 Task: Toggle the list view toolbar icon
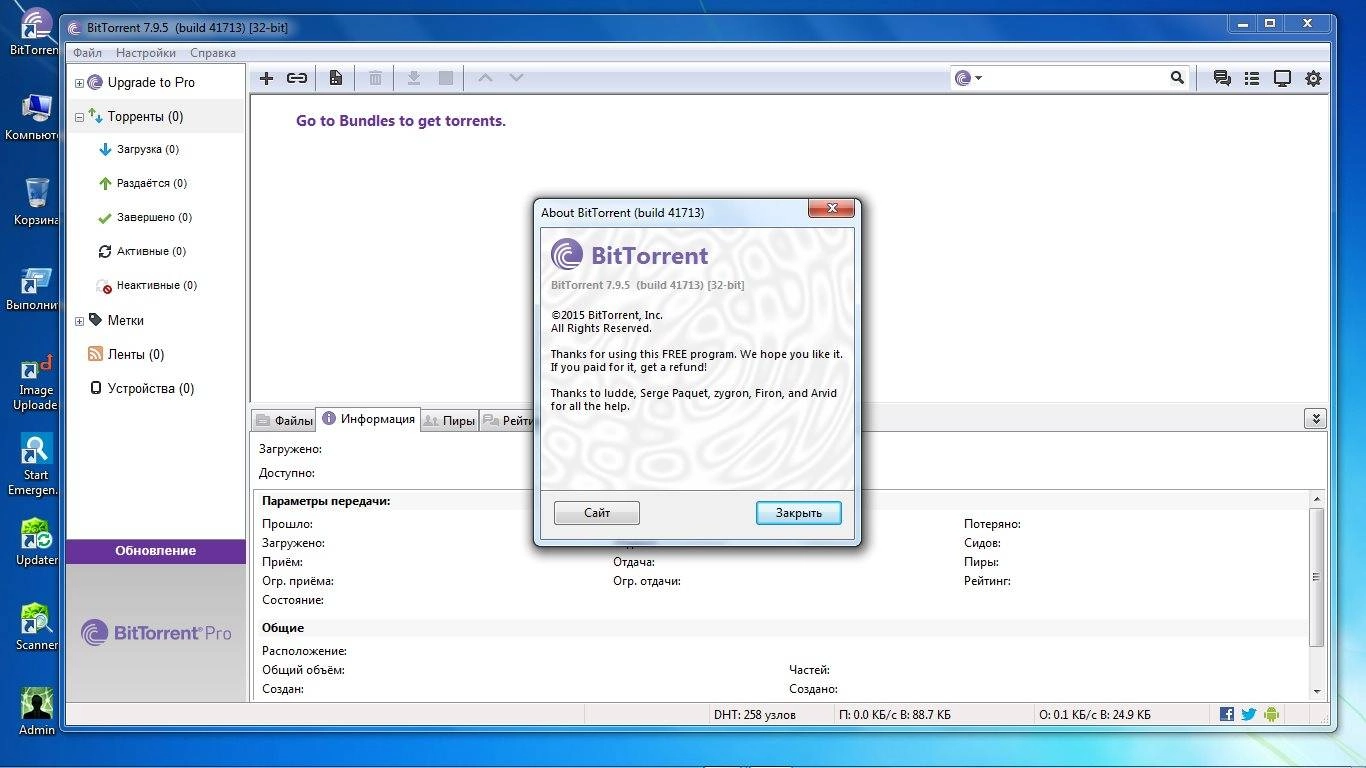tap(1252, 78)
